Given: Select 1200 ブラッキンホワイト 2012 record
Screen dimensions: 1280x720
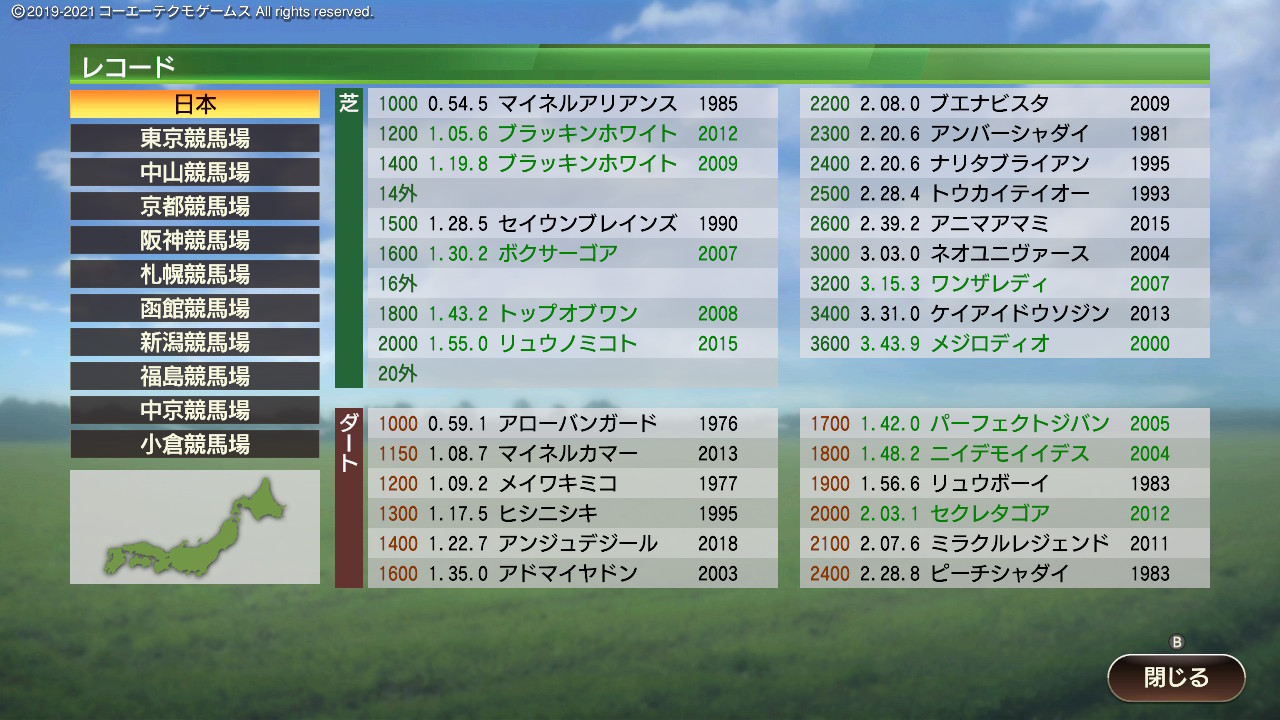Looking at the screenshot, I should (x=573, y=133).
